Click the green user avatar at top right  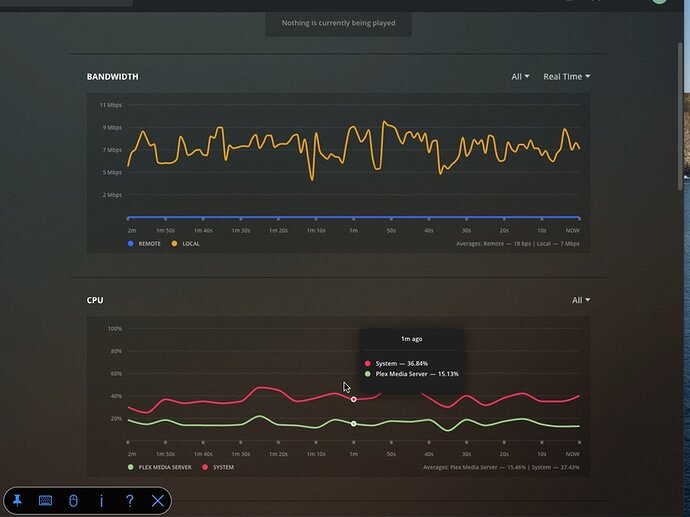click(x=659, y=1)
